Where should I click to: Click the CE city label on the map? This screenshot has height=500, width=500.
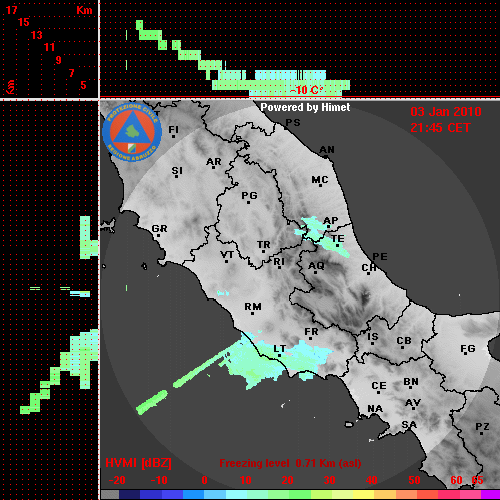pyautogui.click(x=379, y=386)
